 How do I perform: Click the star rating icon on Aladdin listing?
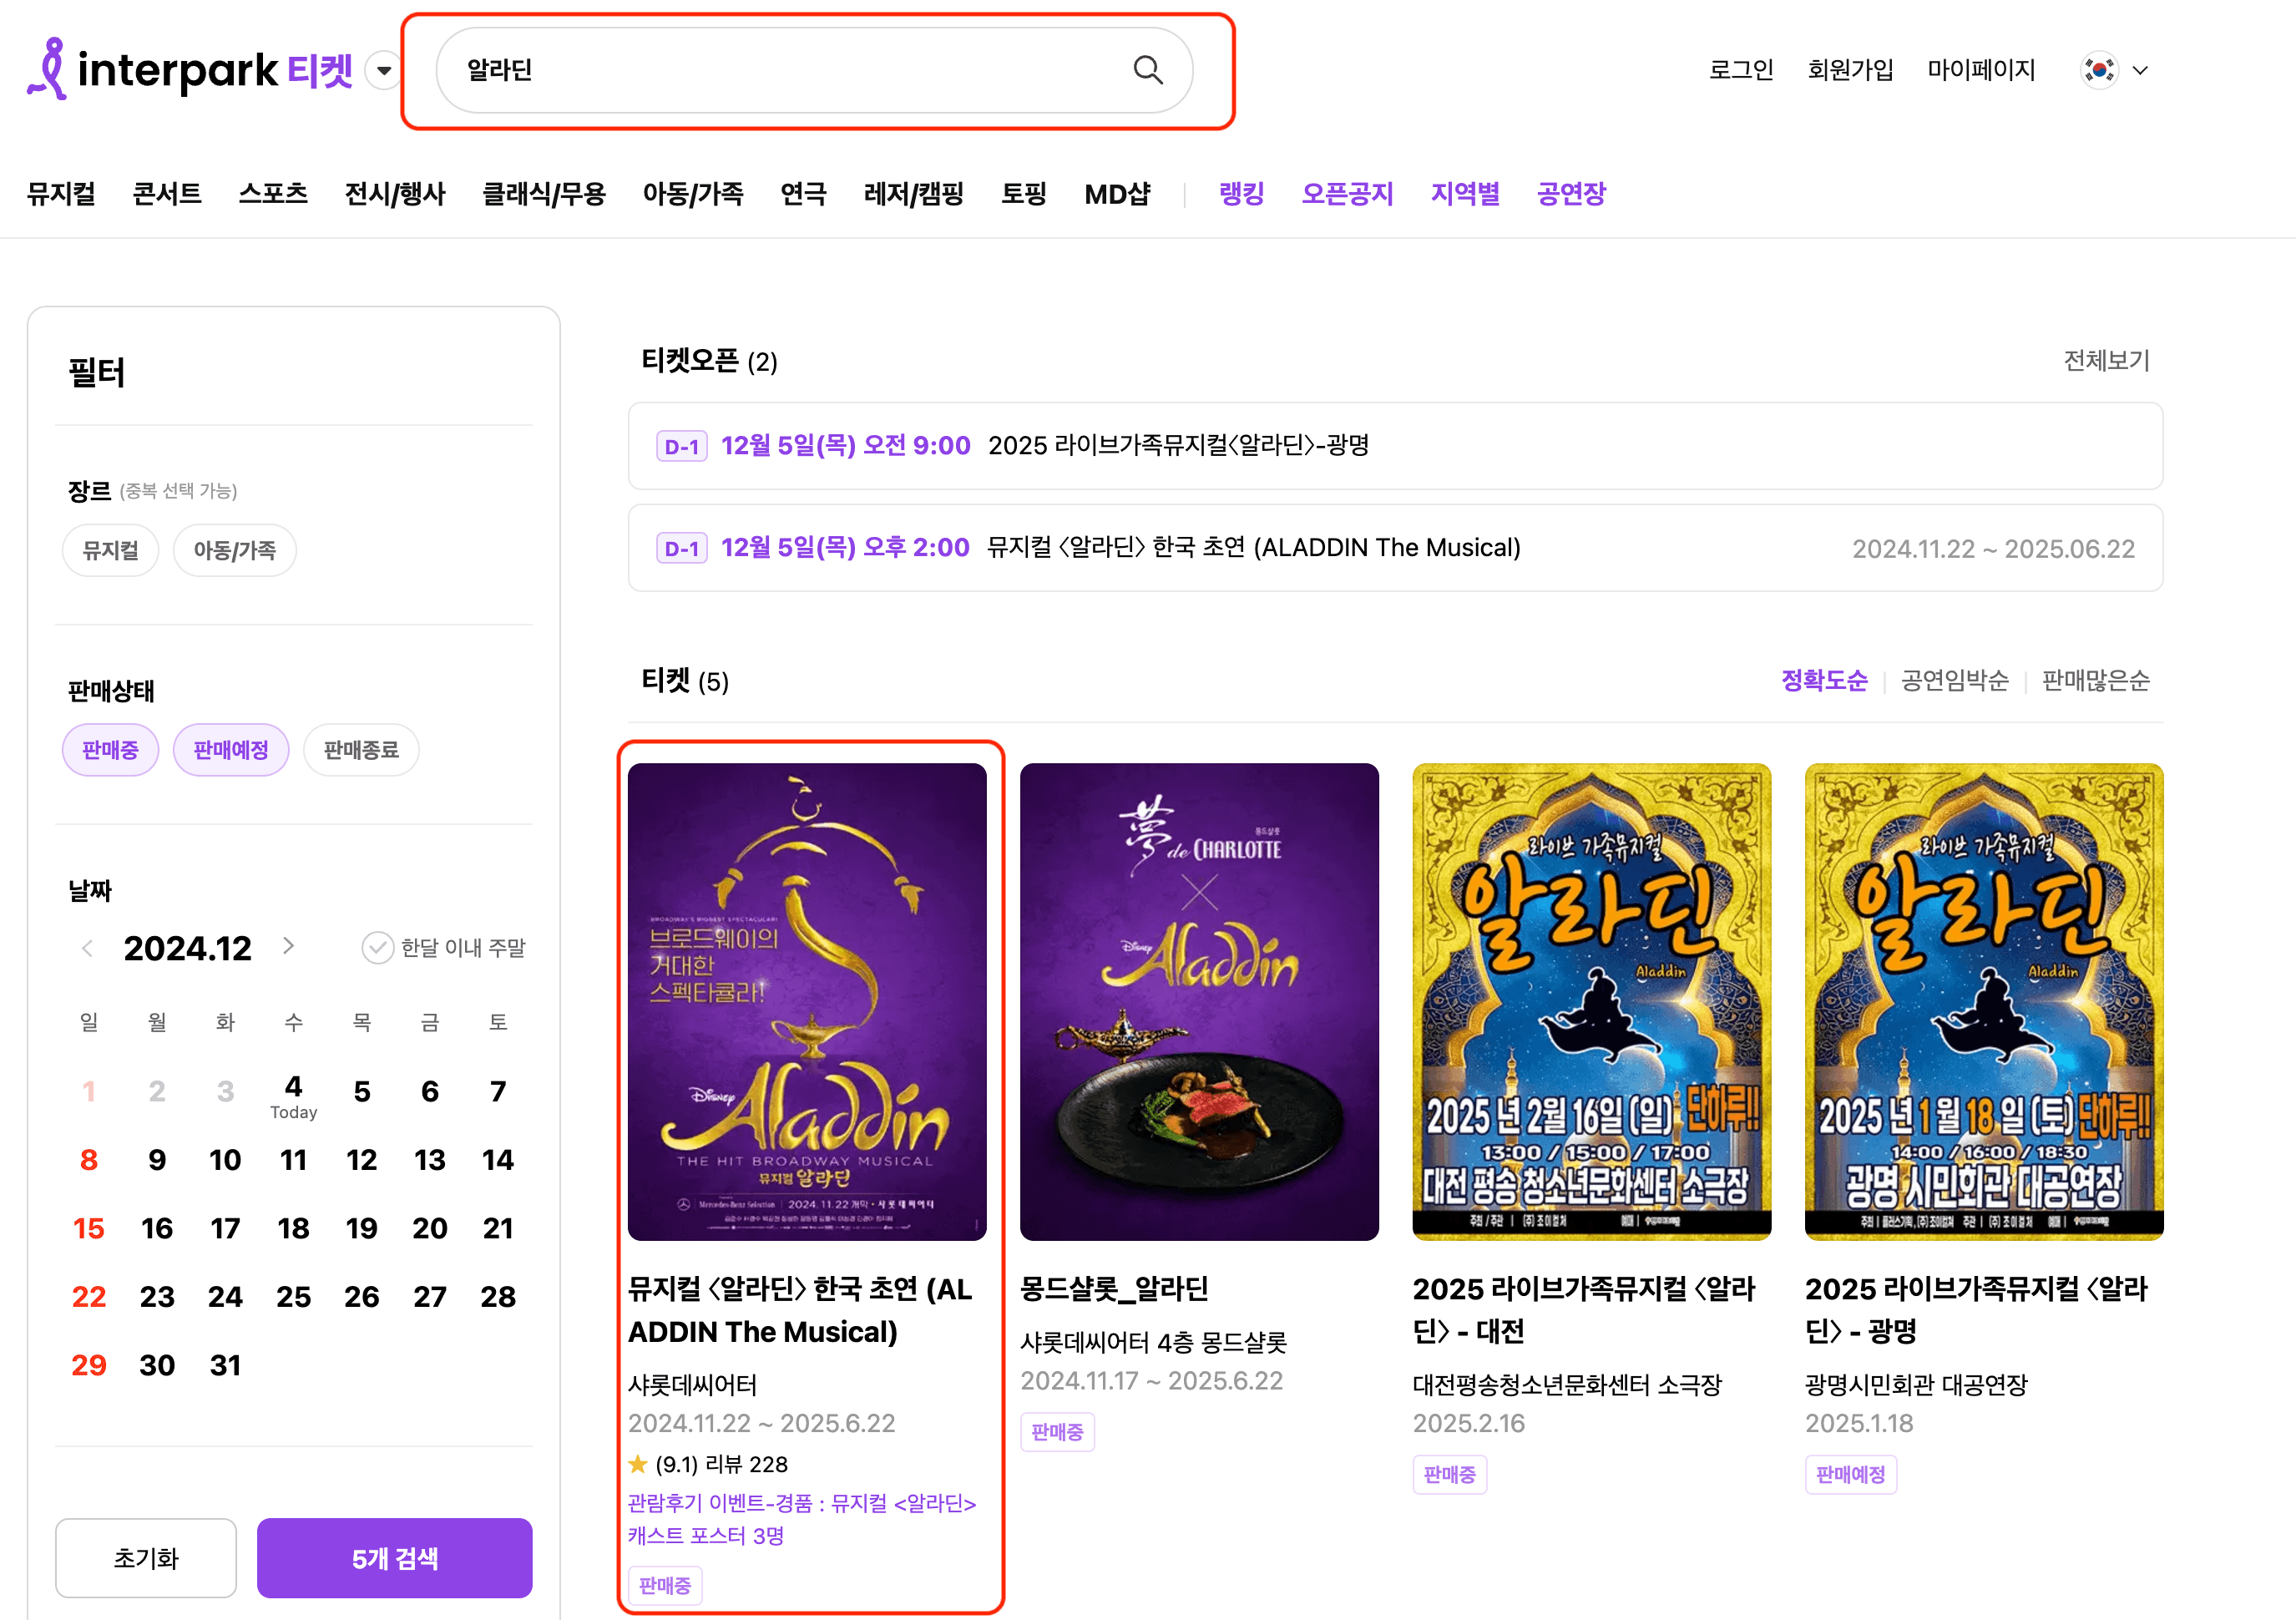[x=637, y=1464]
